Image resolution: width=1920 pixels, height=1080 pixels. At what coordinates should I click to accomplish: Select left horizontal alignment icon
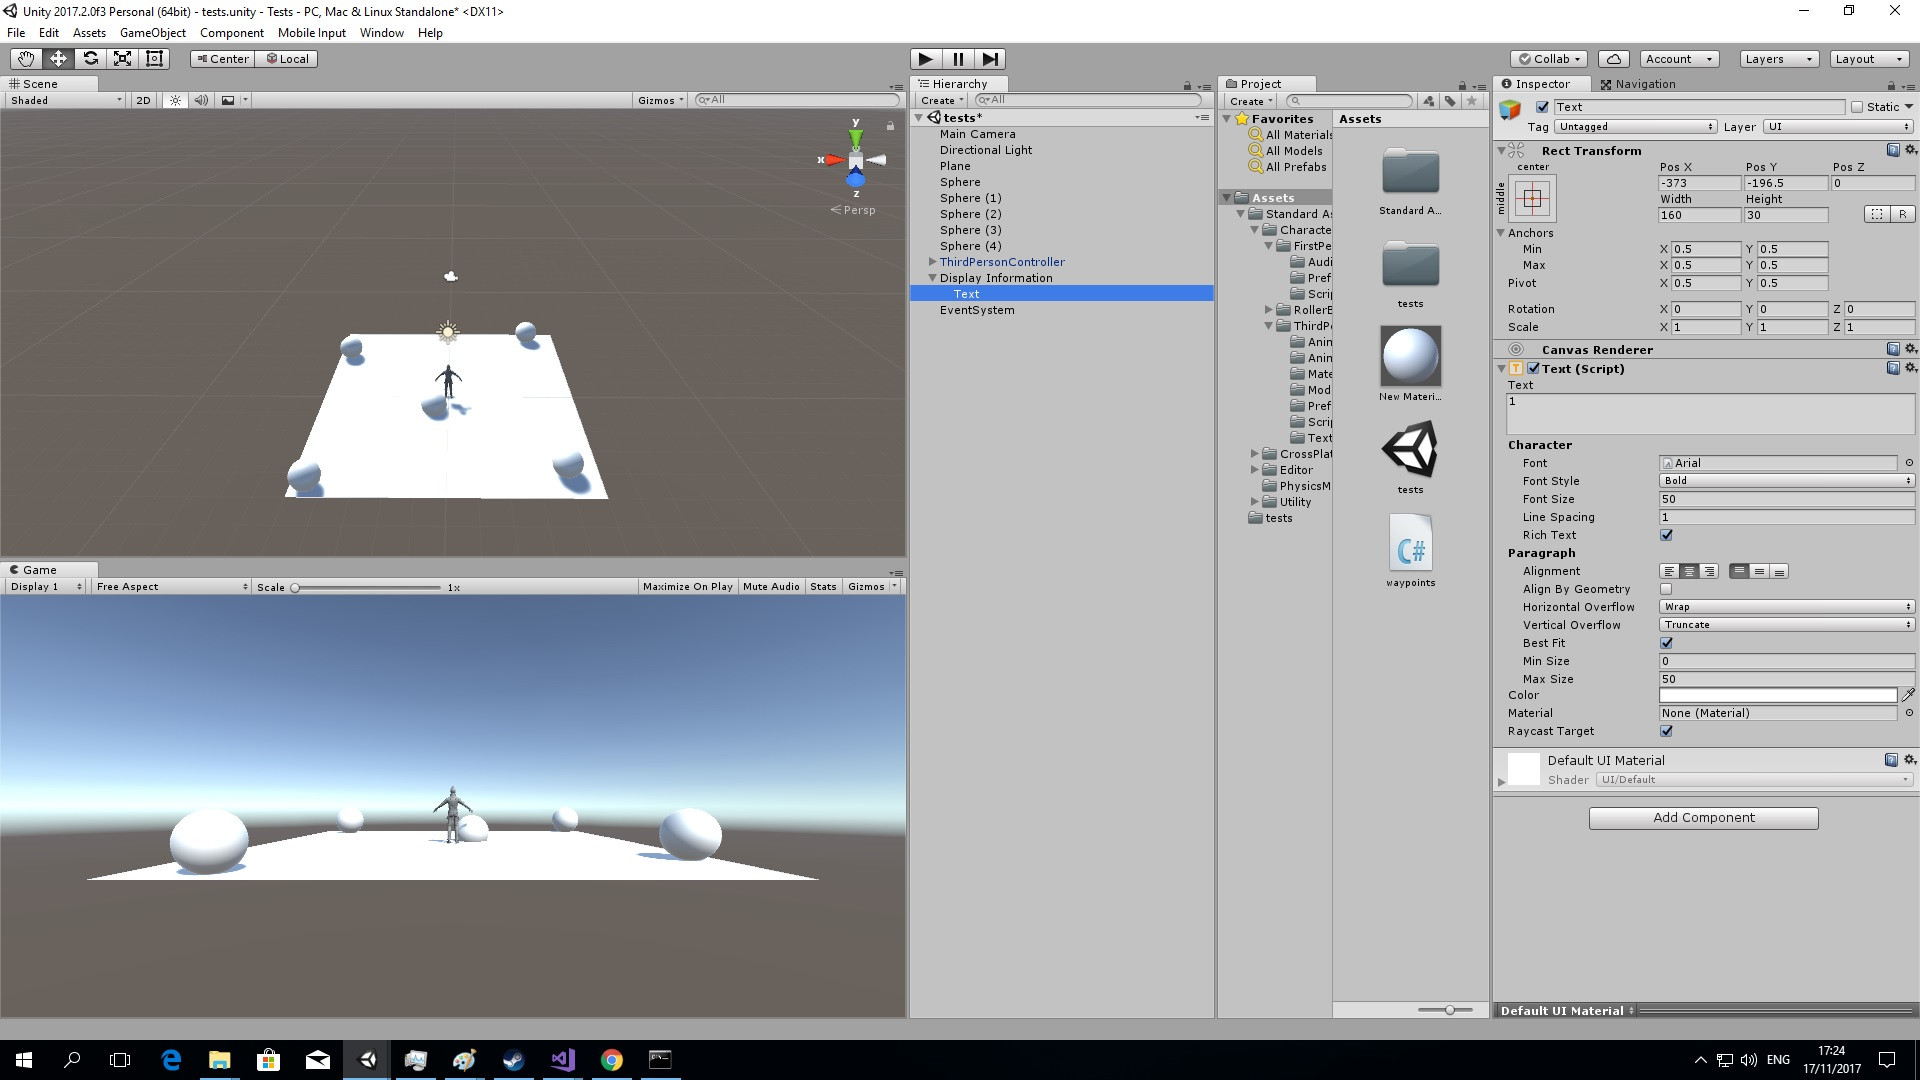(x=1669, y=571)
